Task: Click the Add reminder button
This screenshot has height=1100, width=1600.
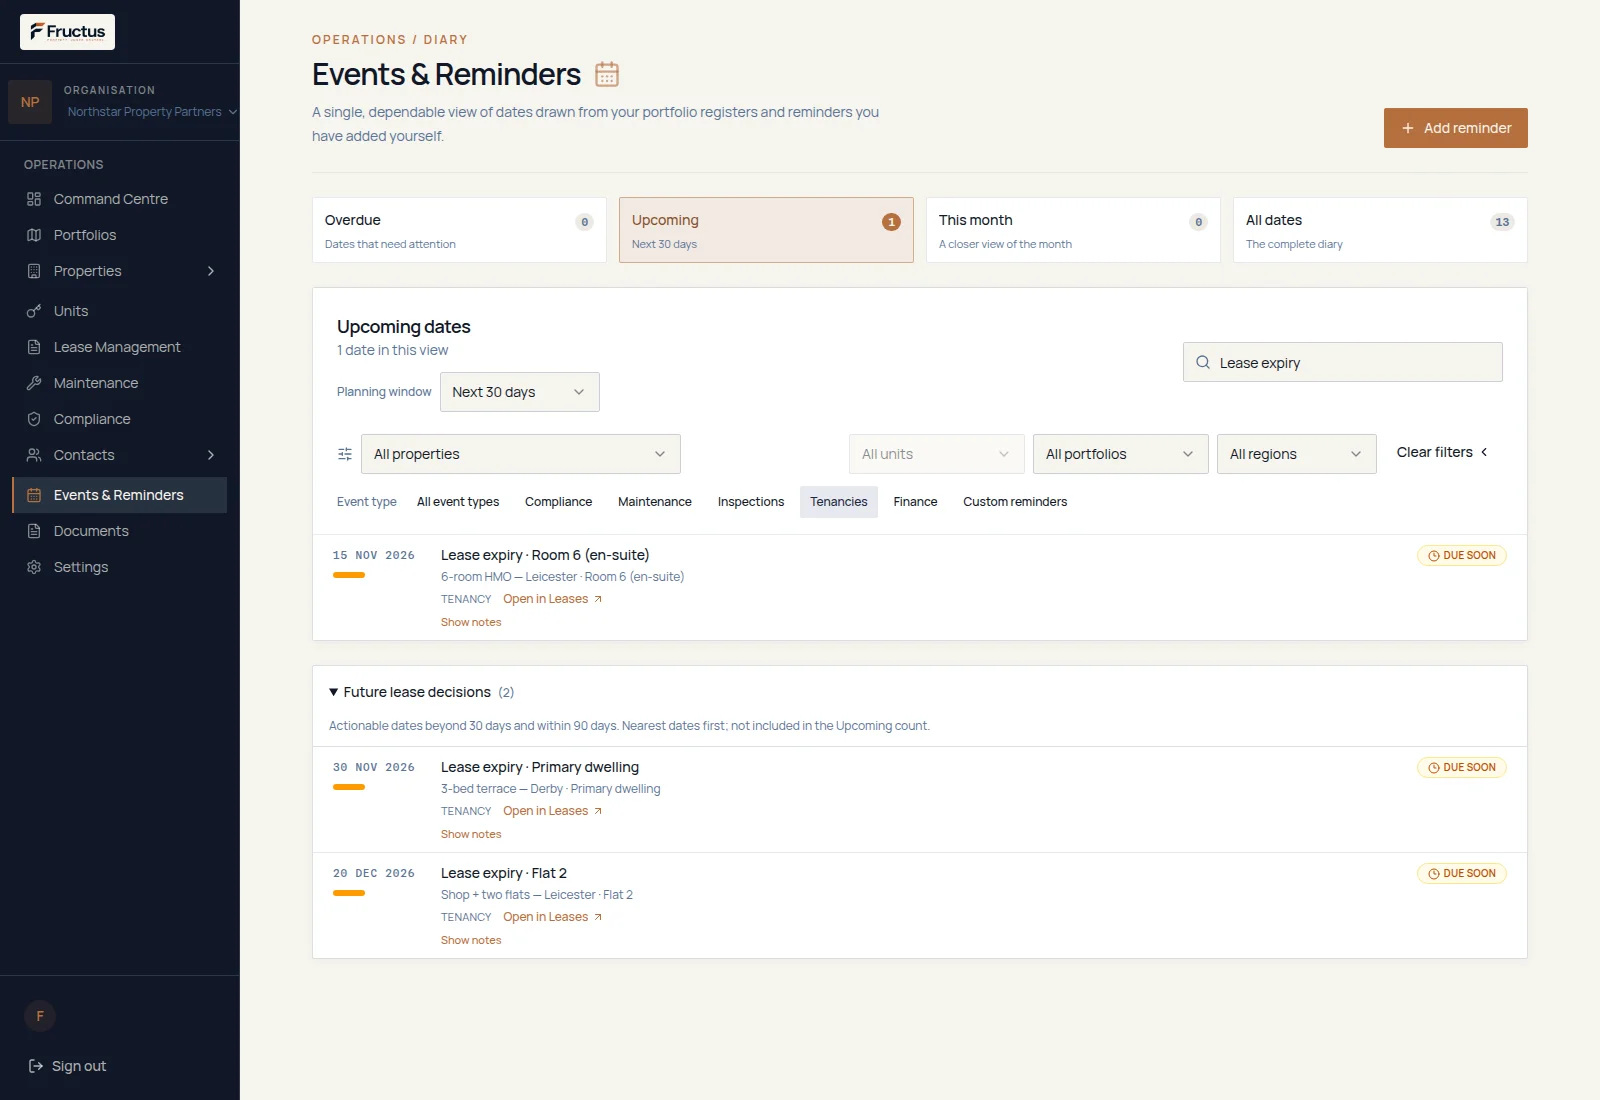Action: tap(1456, 128)
